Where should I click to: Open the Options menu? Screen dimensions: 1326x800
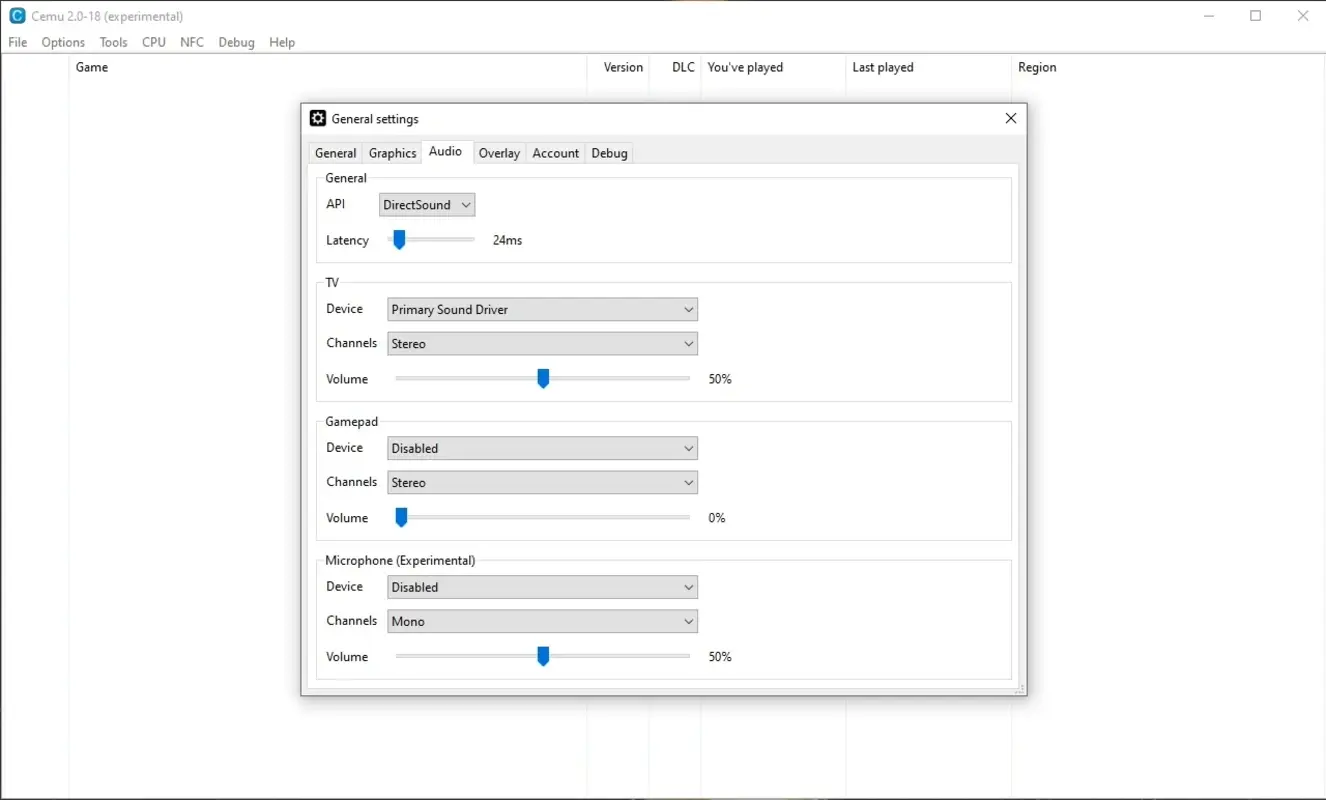pos(62,42)
